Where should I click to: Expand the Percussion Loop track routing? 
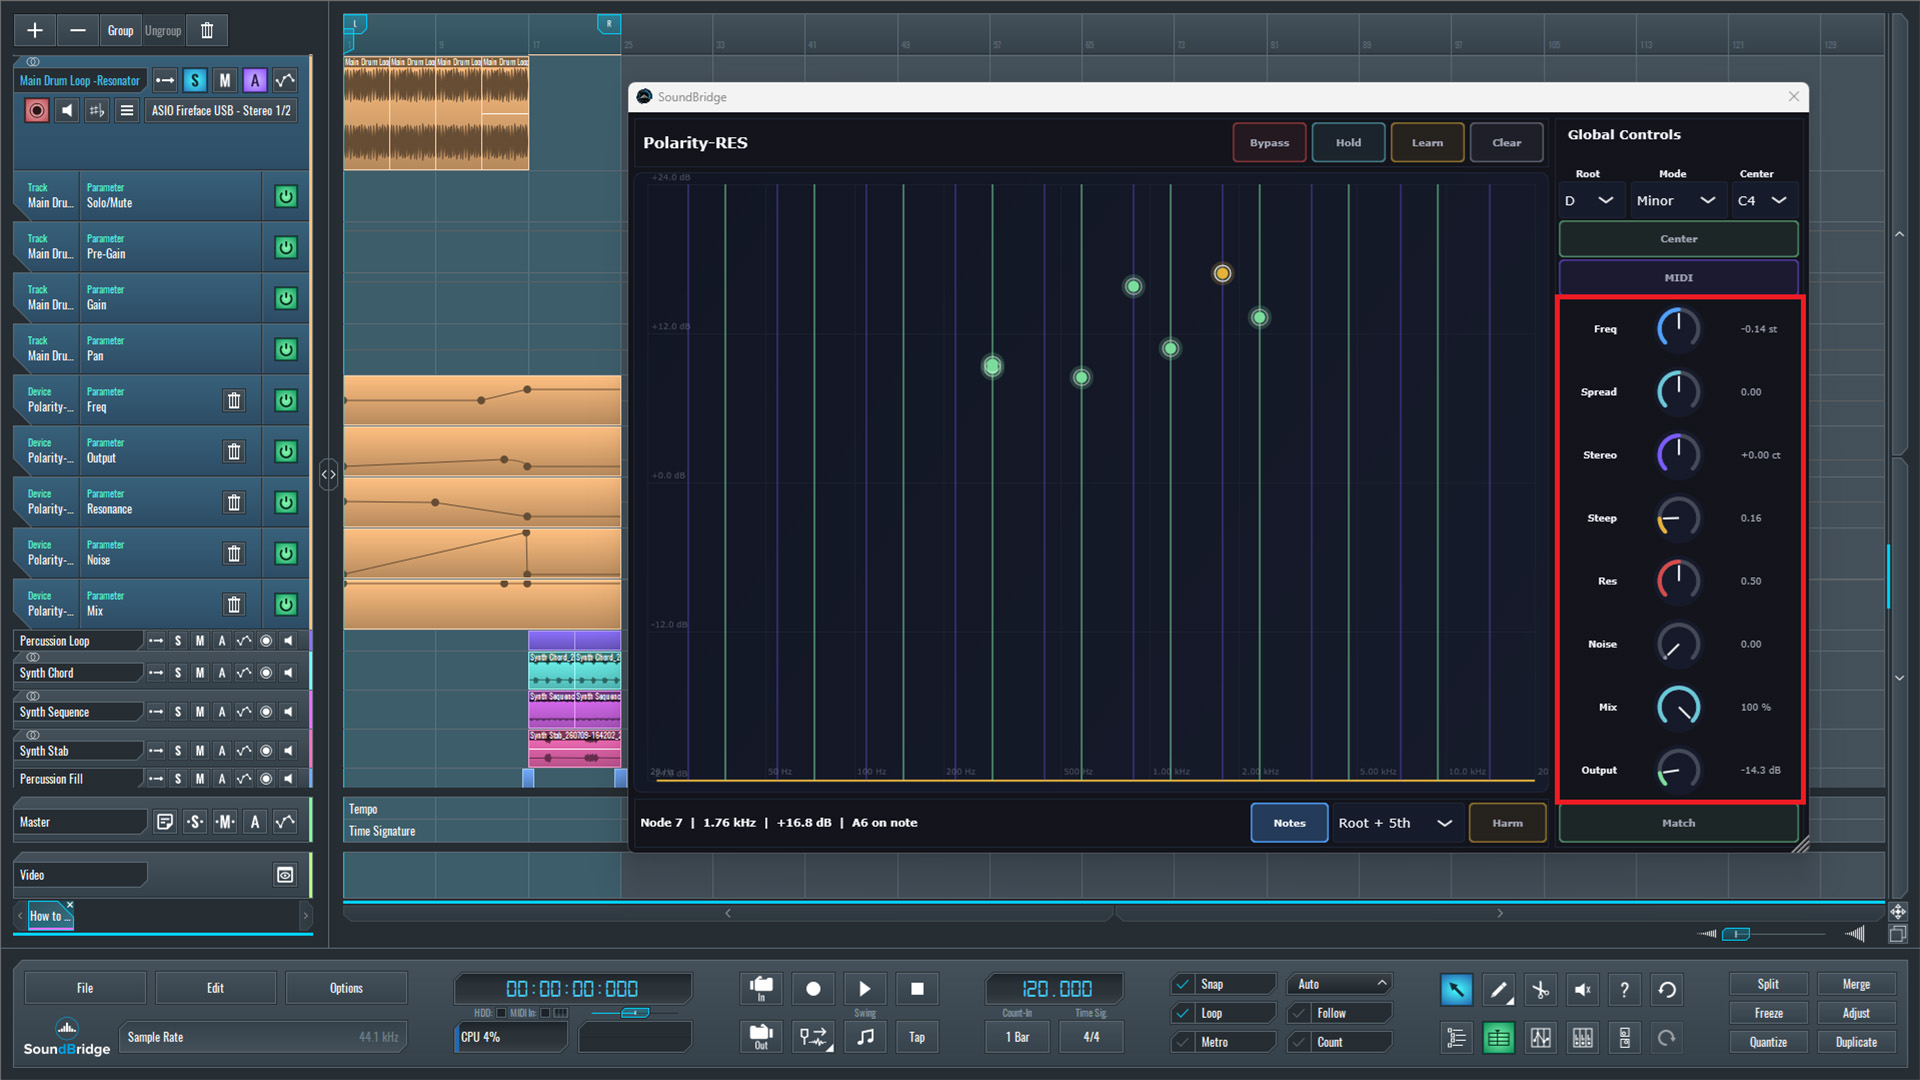156,641
